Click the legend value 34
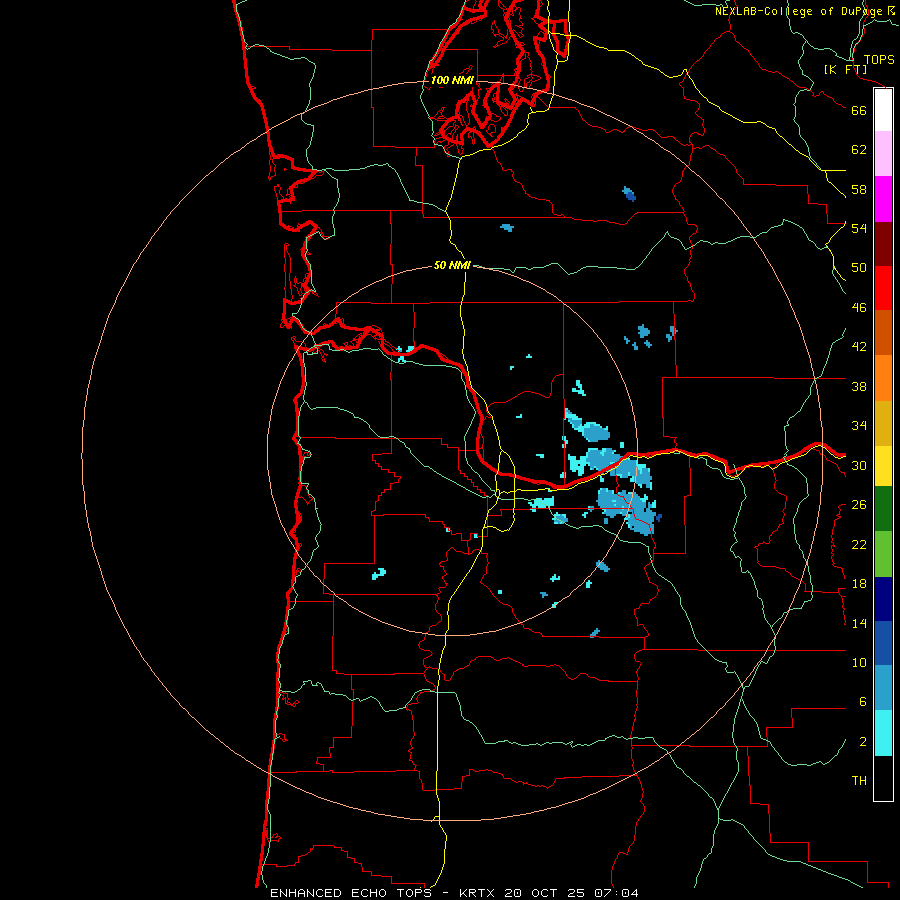This screenshot has height=900, width=900. pos(859,426)
